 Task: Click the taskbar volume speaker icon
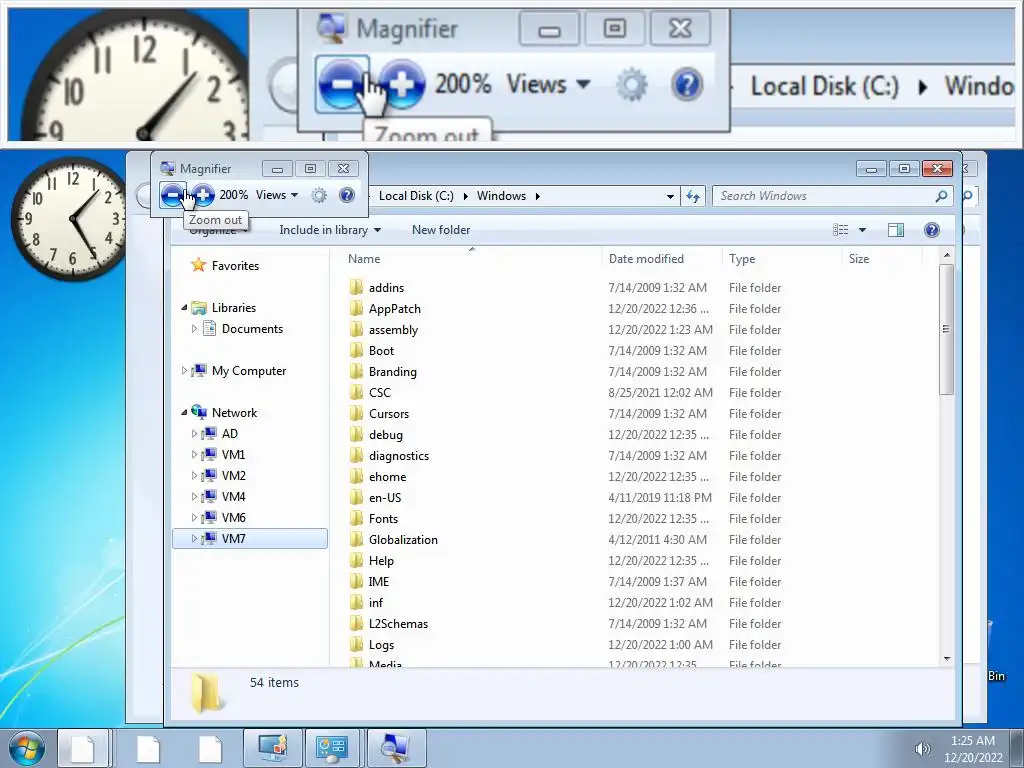(x=922, y=748)
